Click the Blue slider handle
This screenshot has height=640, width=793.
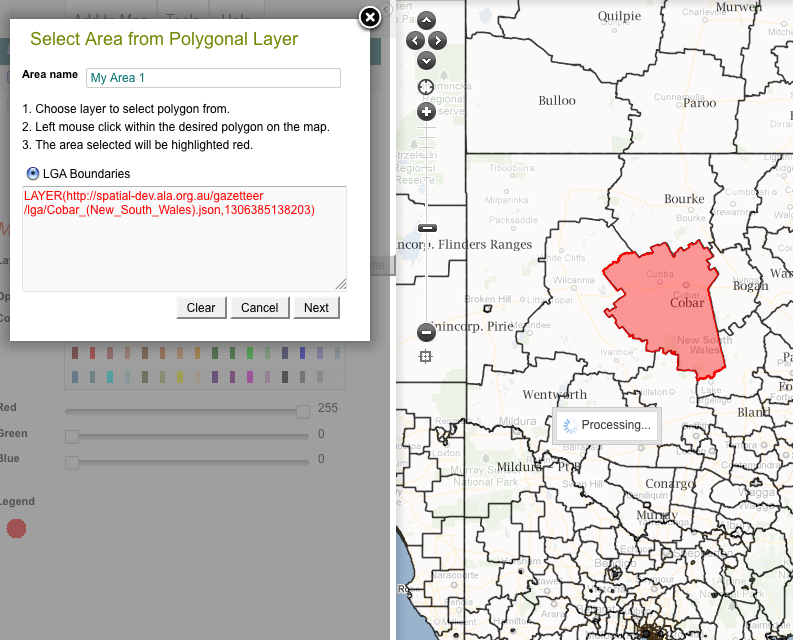tap(72, 462)
